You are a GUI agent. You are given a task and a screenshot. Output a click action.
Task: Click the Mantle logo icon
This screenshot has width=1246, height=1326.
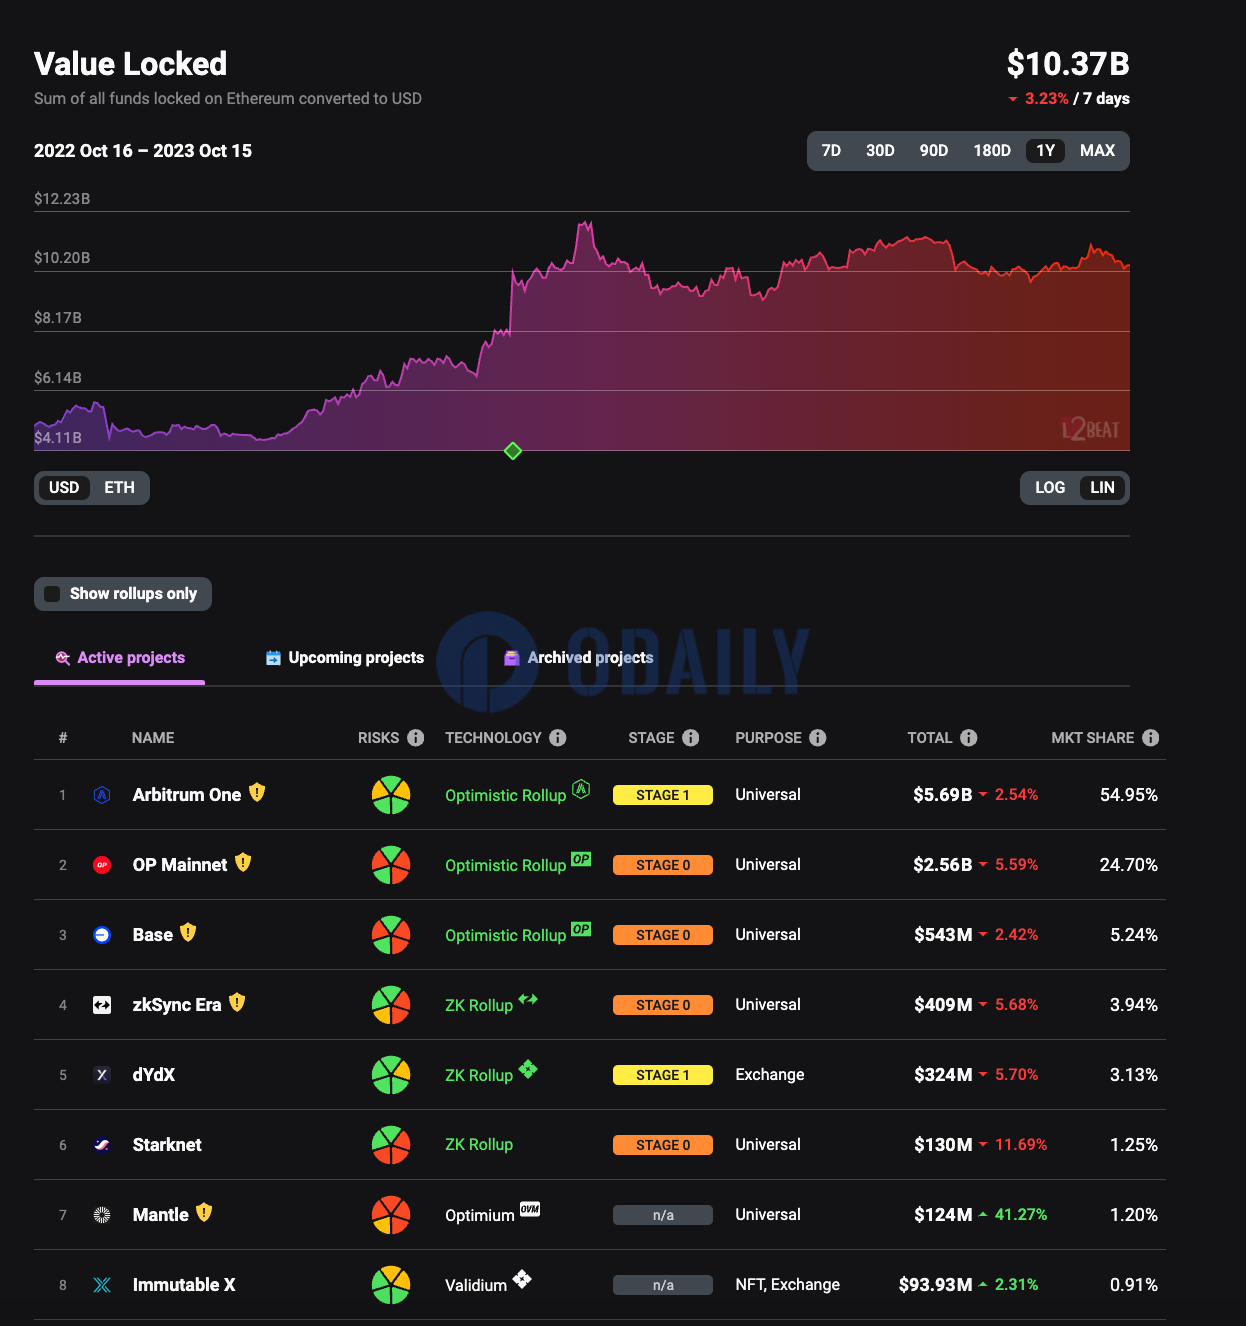point(102,1215)
